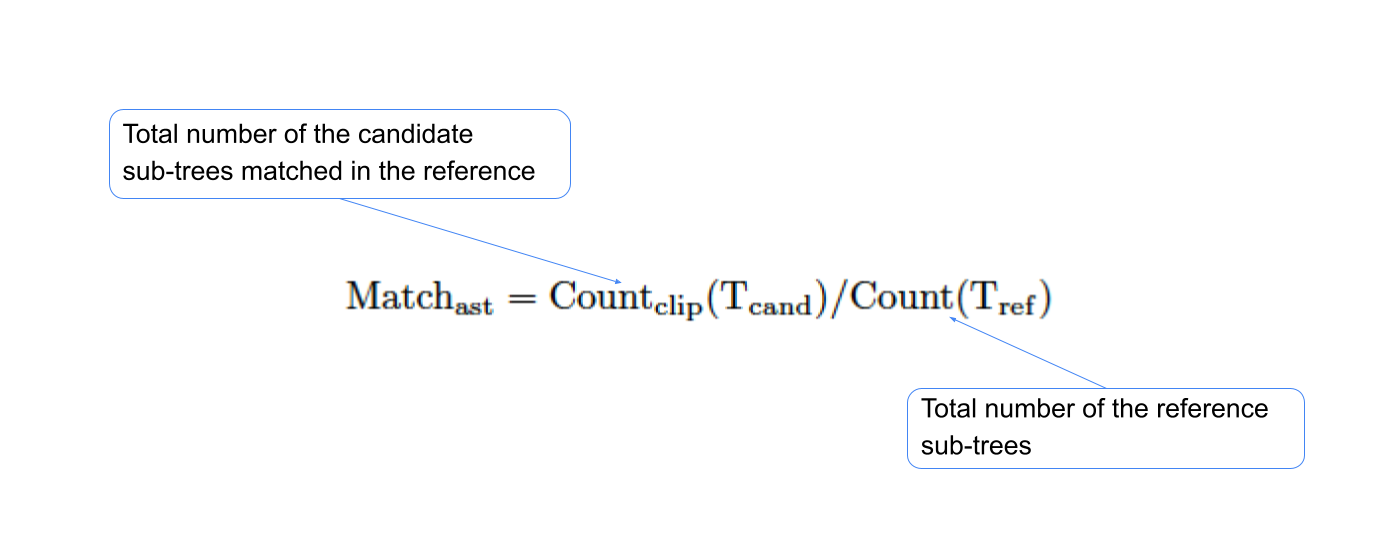Click the arrow line from the upper callout
Screen dimensions: 1399x540
[480, 240]
